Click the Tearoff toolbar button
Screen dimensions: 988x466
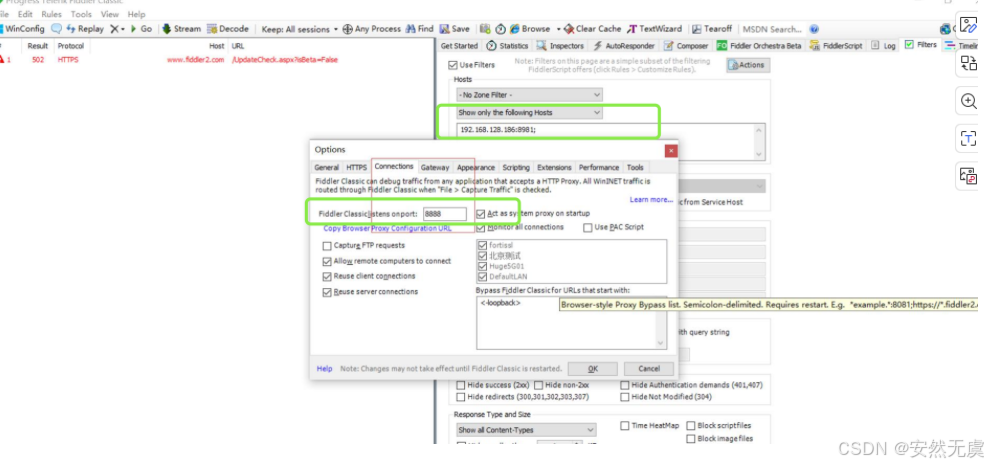[712, 29]
